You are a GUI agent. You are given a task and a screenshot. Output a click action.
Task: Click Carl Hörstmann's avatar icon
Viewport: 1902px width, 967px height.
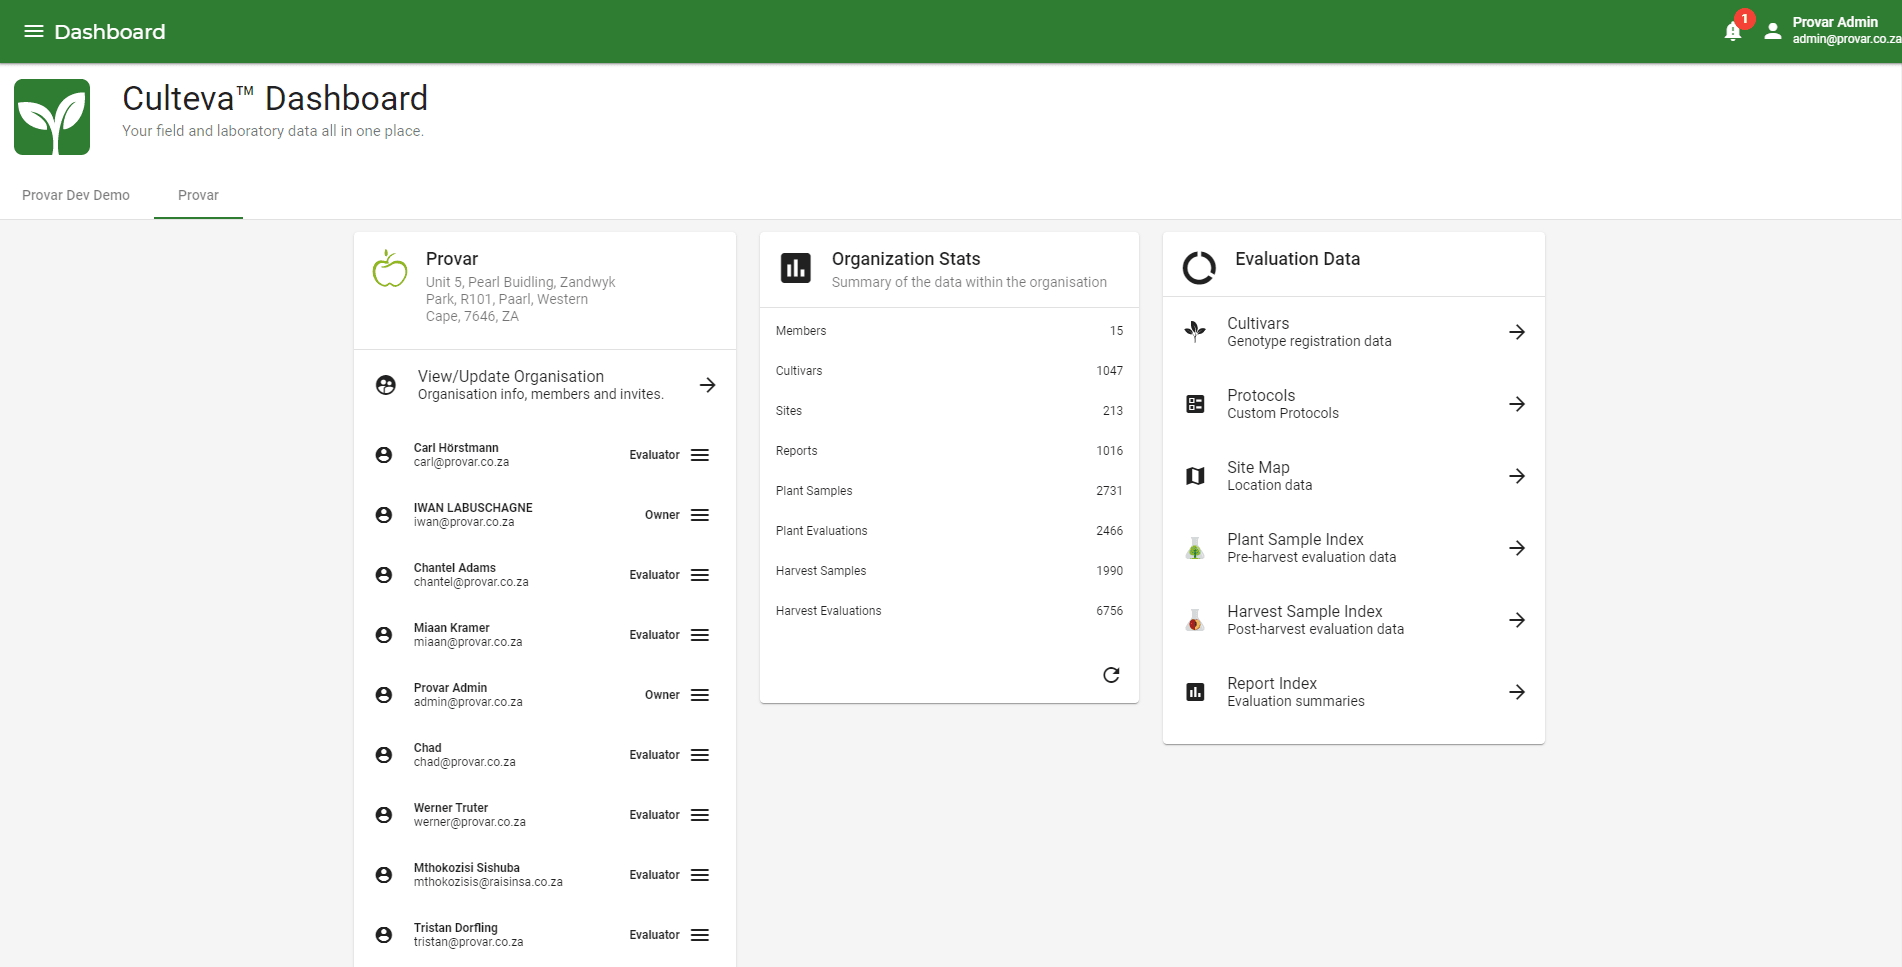click(x=384, y=455)
